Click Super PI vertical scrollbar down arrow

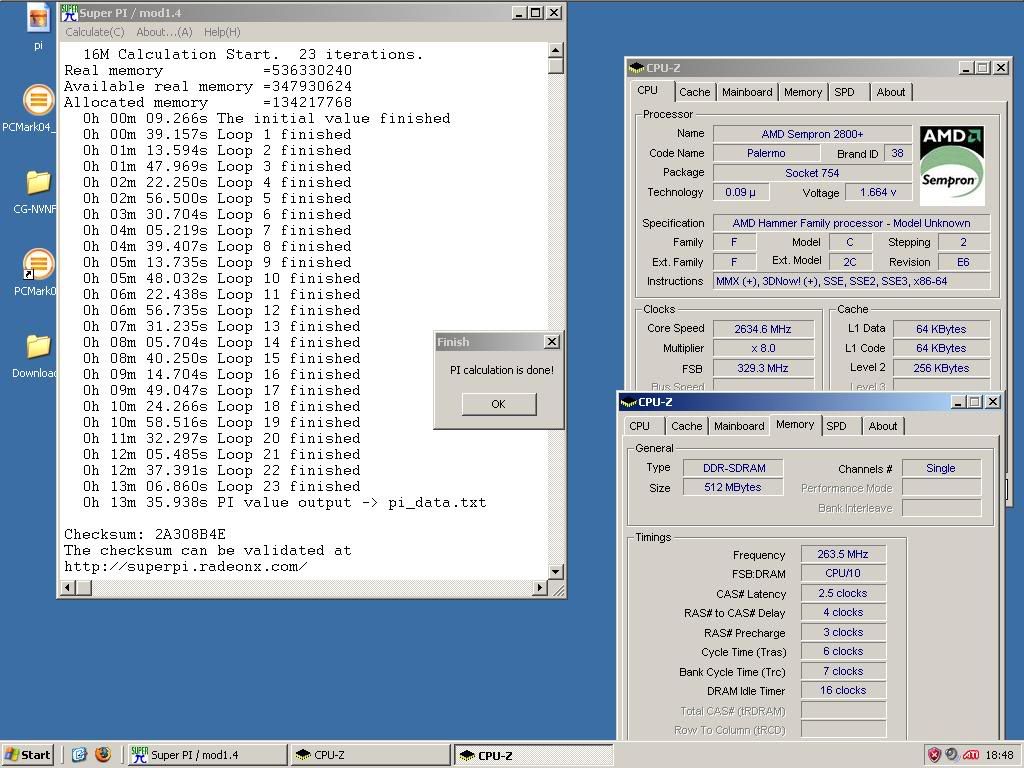[x=555, y=571]
